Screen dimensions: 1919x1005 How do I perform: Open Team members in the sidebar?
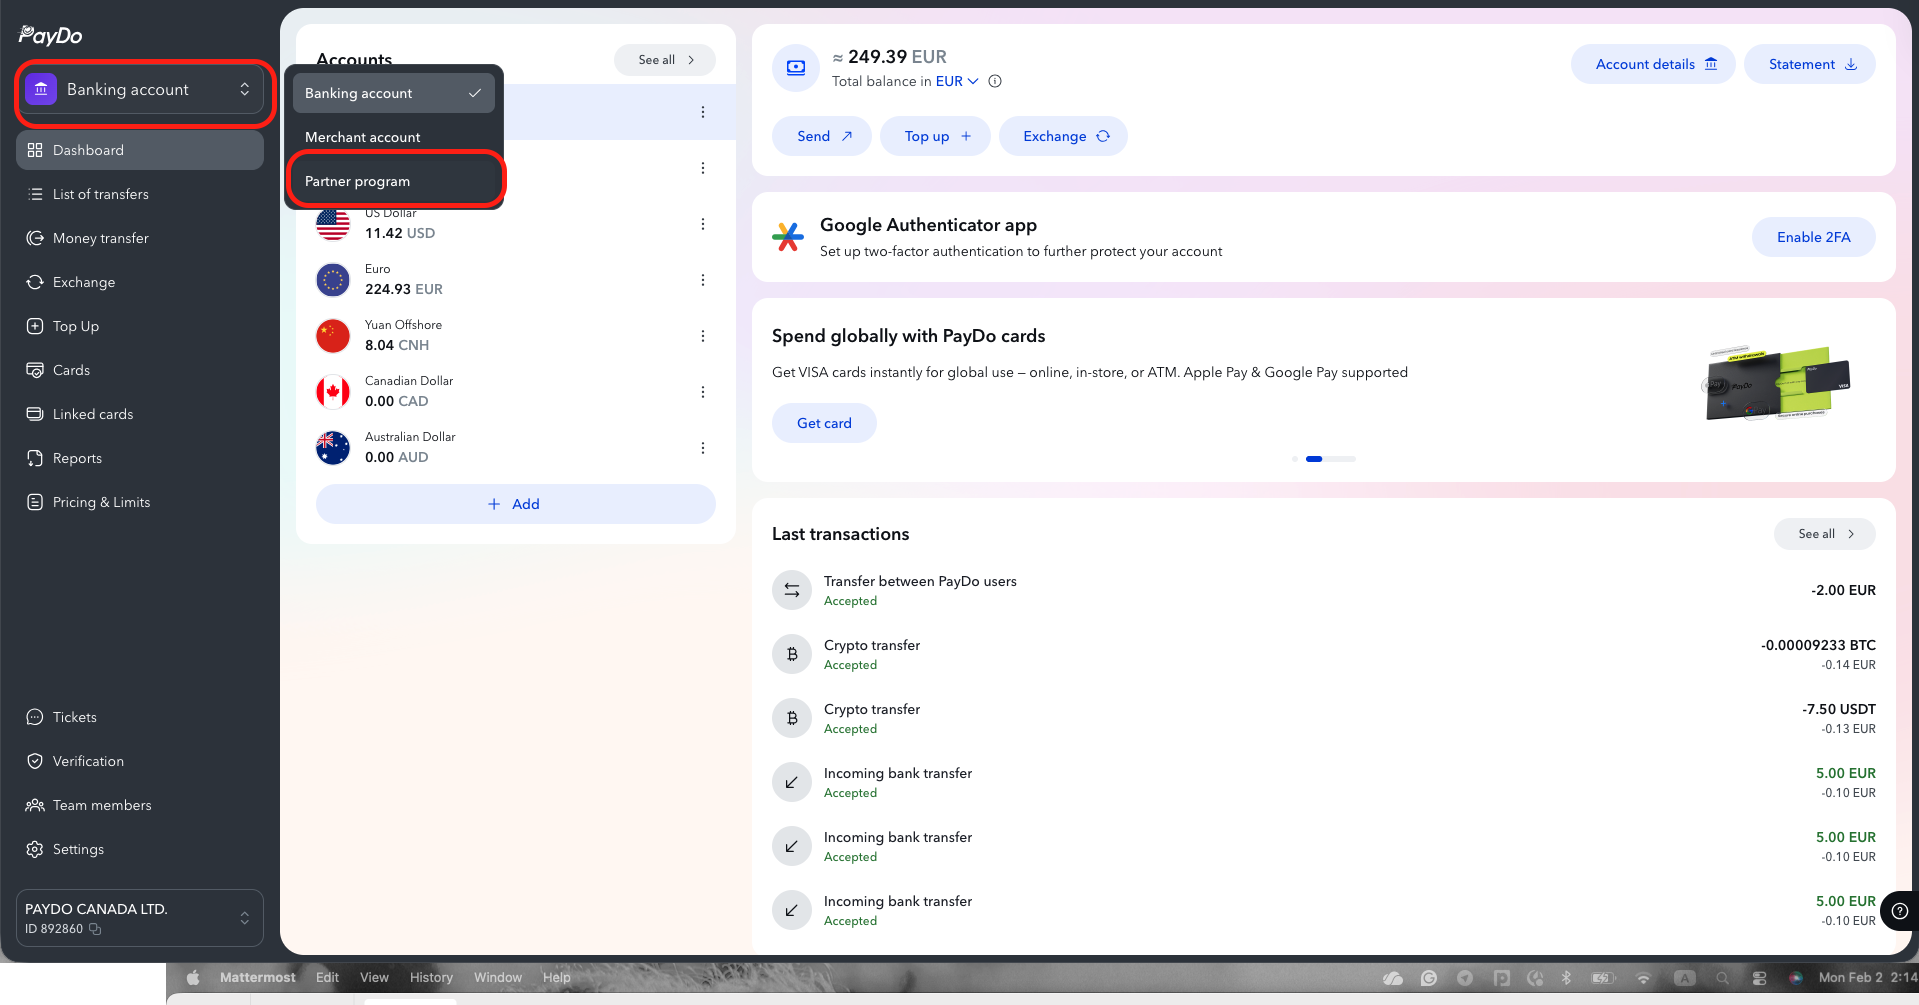click(x=140, y=805)
